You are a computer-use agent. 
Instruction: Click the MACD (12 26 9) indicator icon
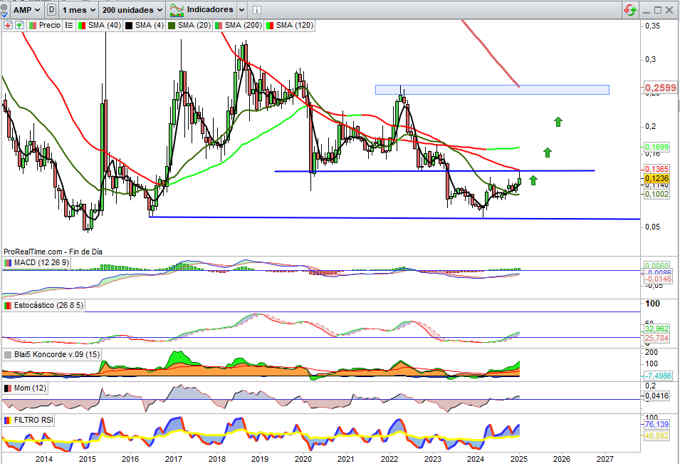click(7, 262)
